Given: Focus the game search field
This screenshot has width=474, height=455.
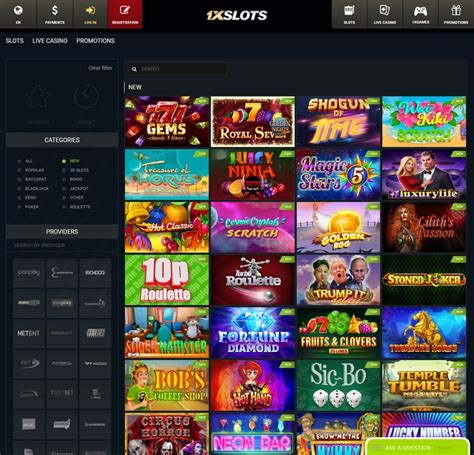Looking at the screenshot, I should [177, 69].
